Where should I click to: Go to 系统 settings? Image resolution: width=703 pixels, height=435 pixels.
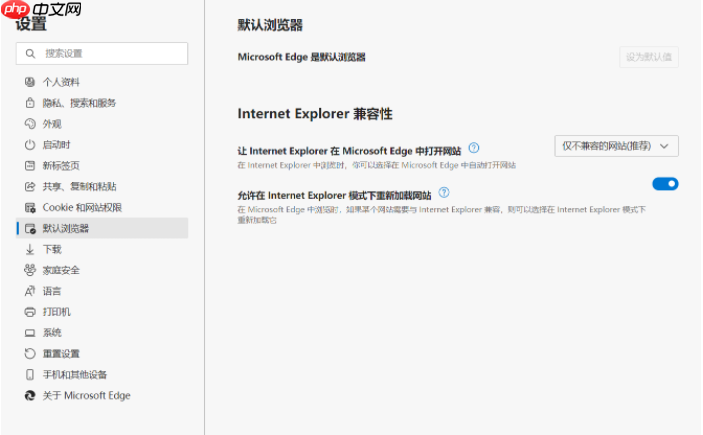(x=102, y=333)
